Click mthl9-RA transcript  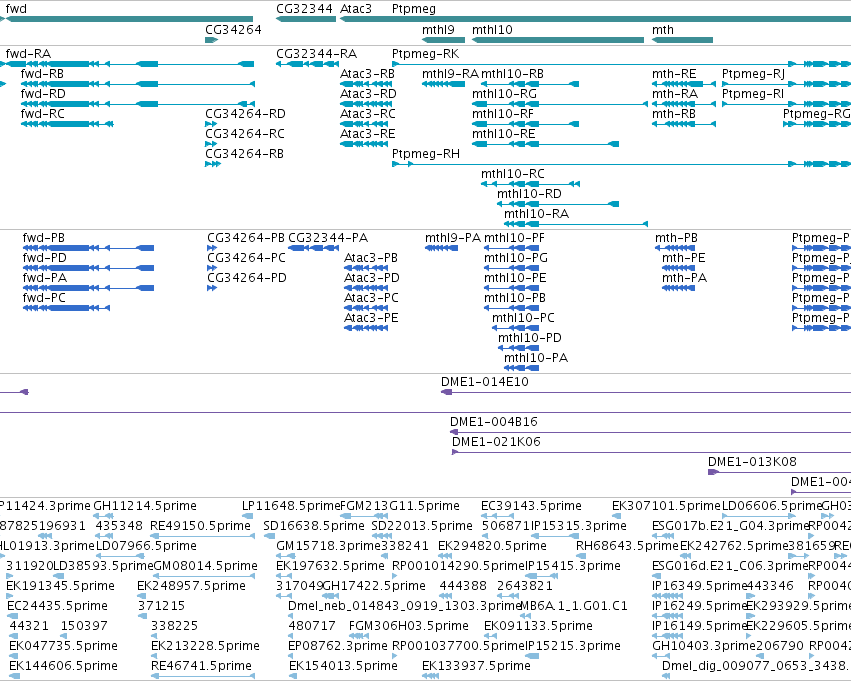443,84
